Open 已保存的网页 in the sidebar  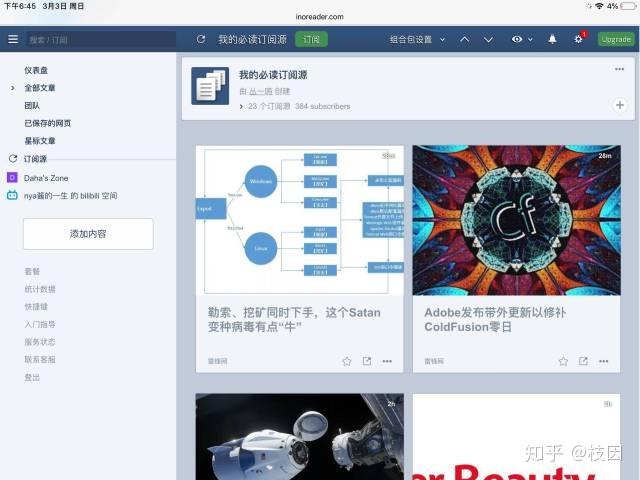click(x=47, y=123)
